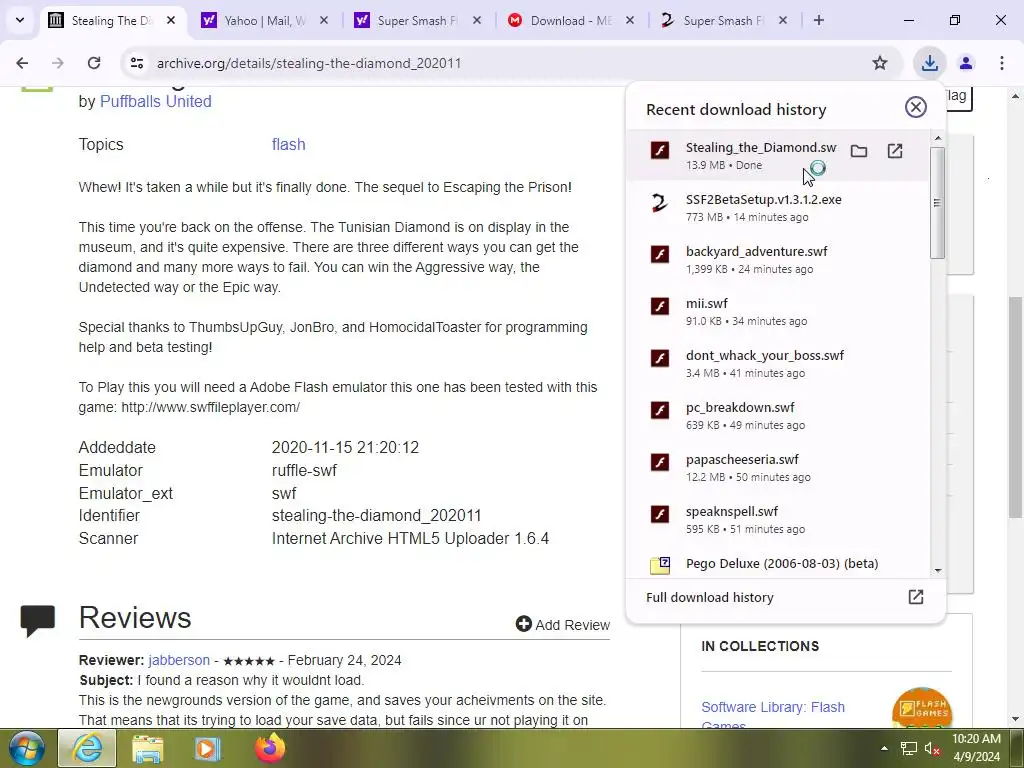Open Full download history external icon
The height and width of the screenshot is (768, 1024).
(916, 597)
